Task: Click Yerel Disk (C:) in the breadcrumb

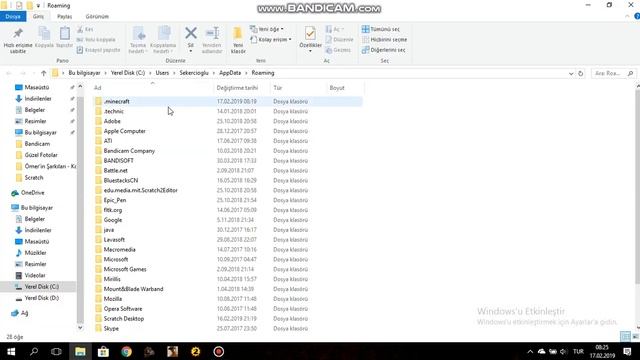Action: (128, 73)
